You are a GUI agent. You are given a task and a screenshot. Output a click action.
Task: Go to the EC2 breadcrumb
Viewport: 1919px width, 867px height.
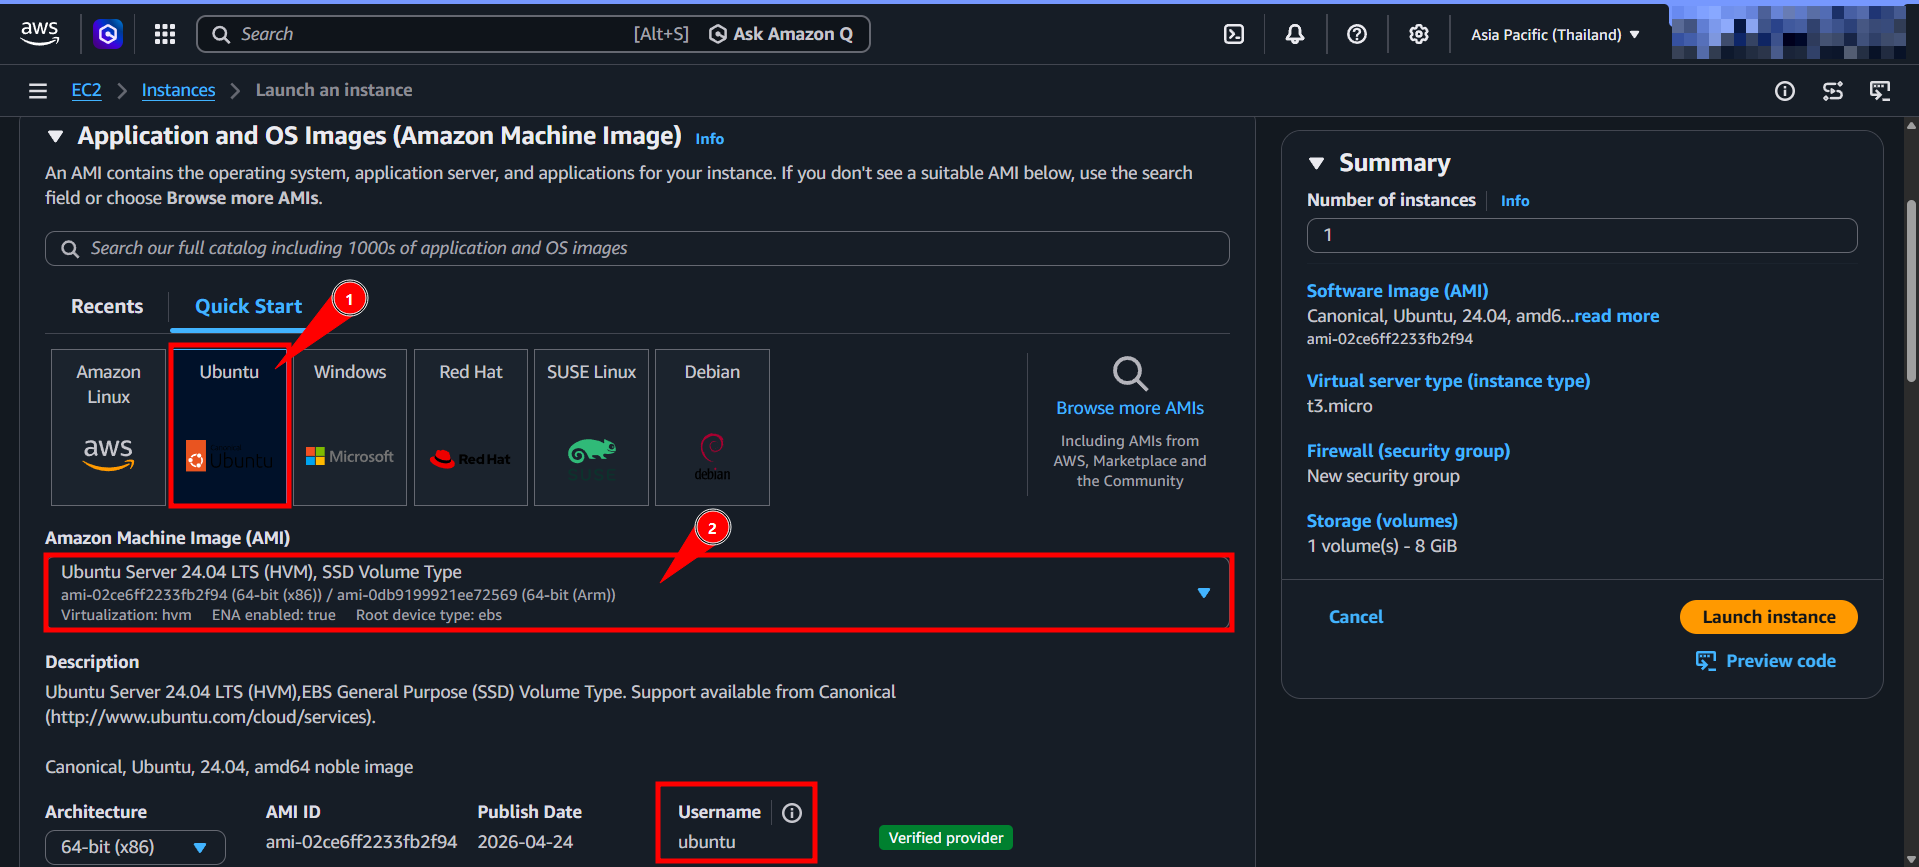86,90
